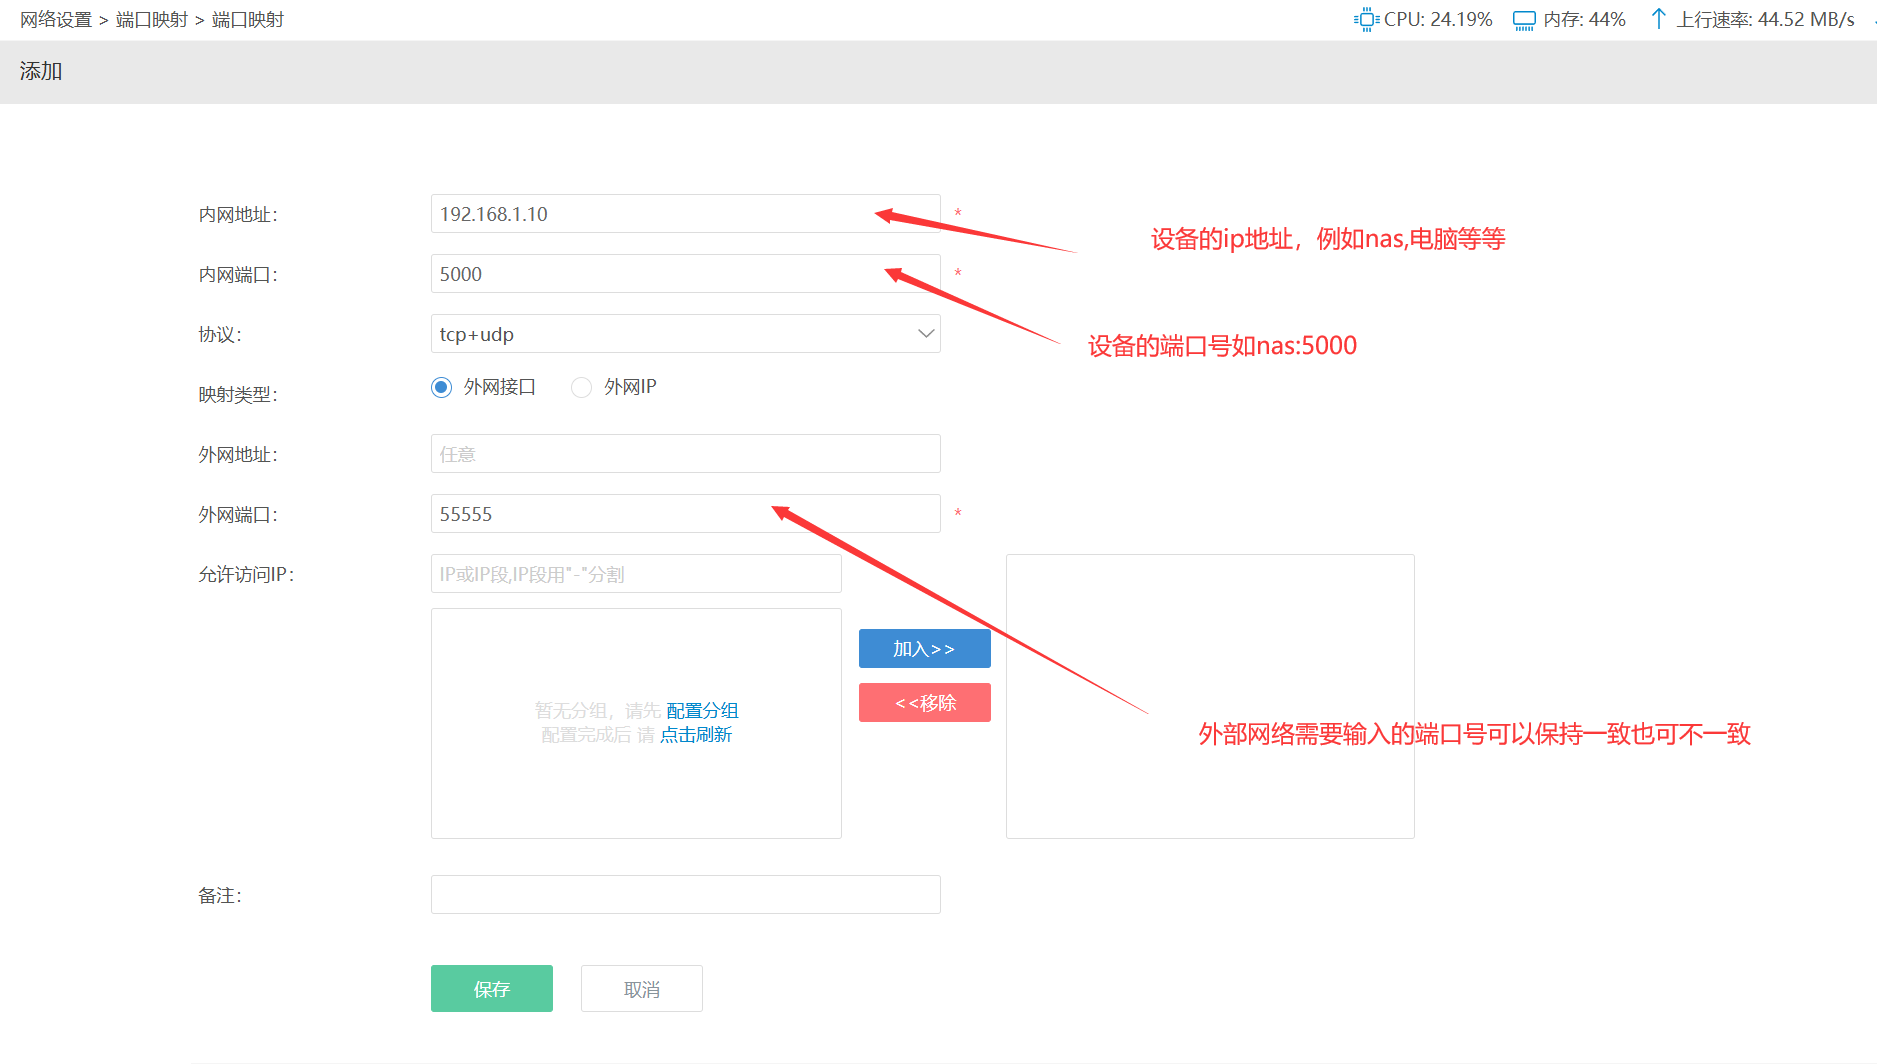Click the 加入>> button
This screenshot has height=1064, width=1877.
coord(924,648)
